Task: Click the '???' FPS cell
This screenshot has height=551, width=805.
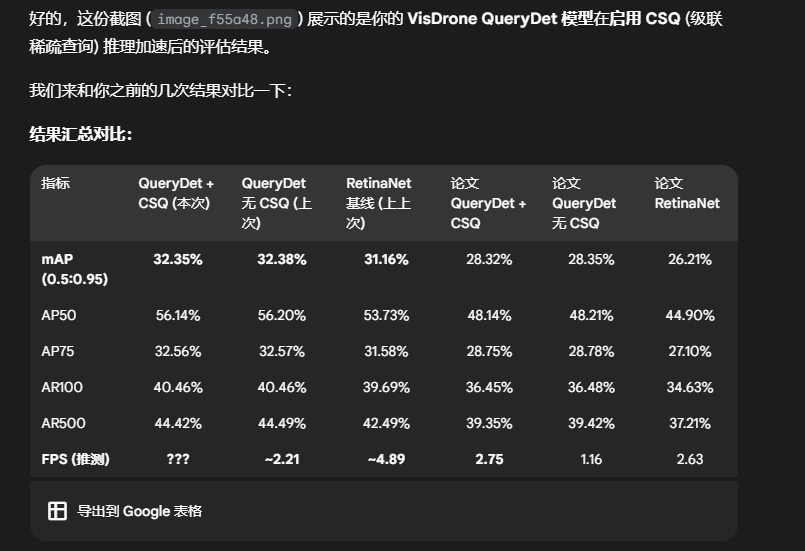Action: click(x=178, y=460)
